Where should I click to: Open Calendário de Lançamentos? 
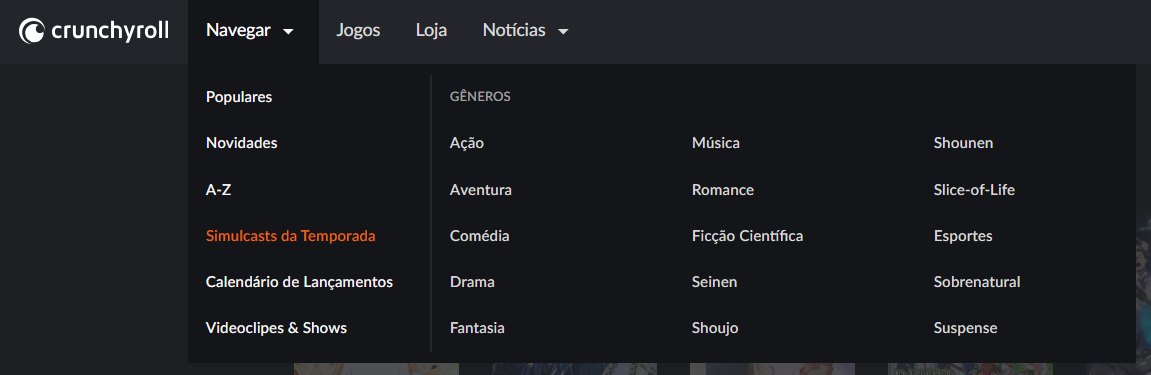coord(299,283)
